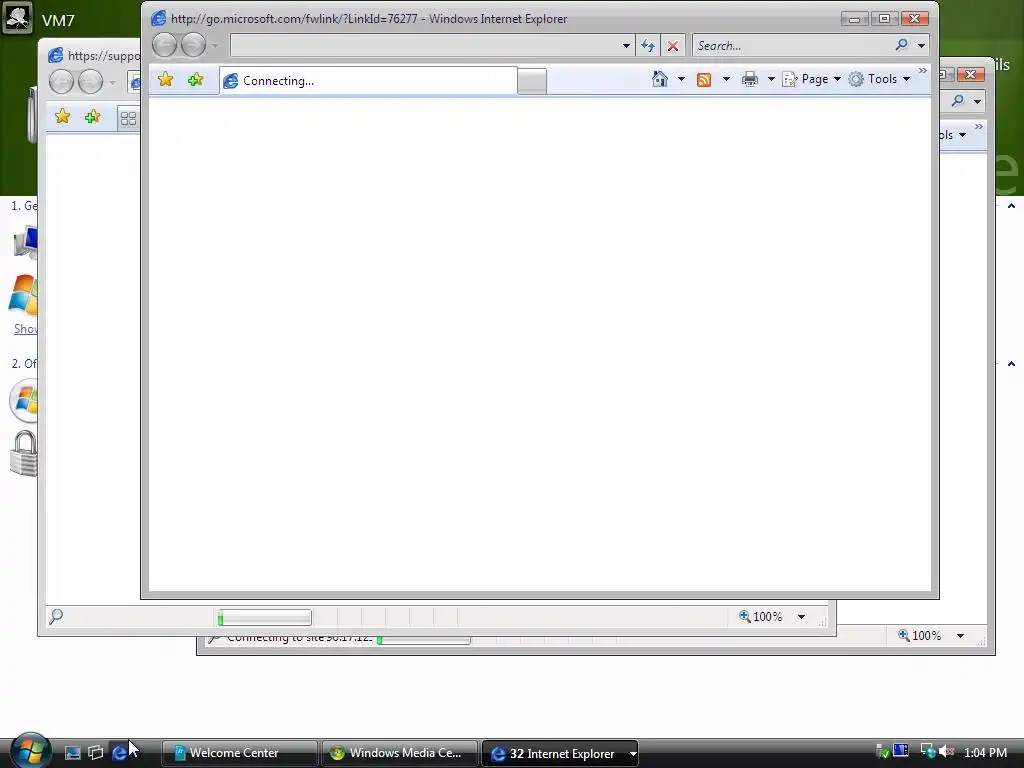This screenshot has height=768, width=1024.
Task: Click the front window's search magnifier icon
Action: click(x=902, y=45)
